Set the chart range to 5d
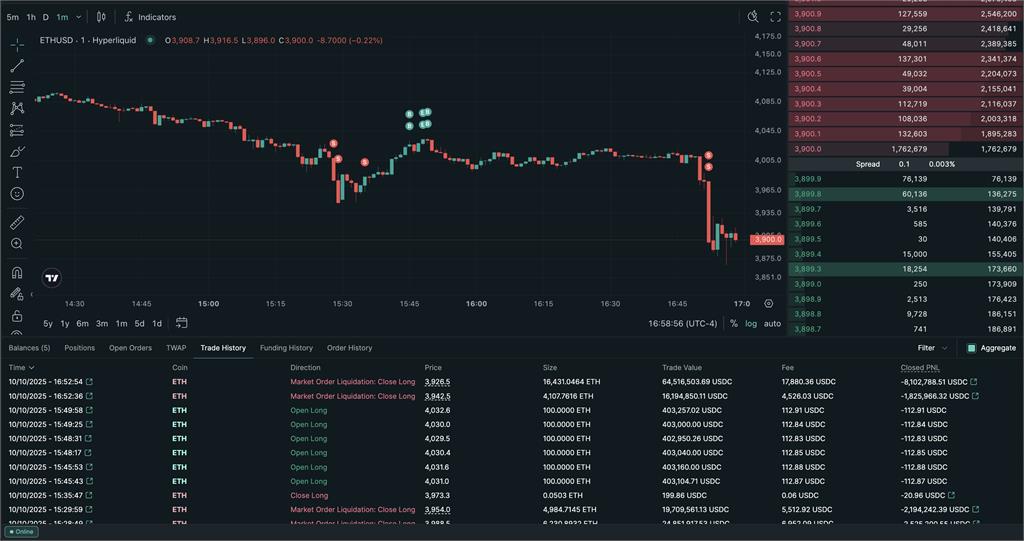This screenshot has width=1024, height=541. point(140,323)
